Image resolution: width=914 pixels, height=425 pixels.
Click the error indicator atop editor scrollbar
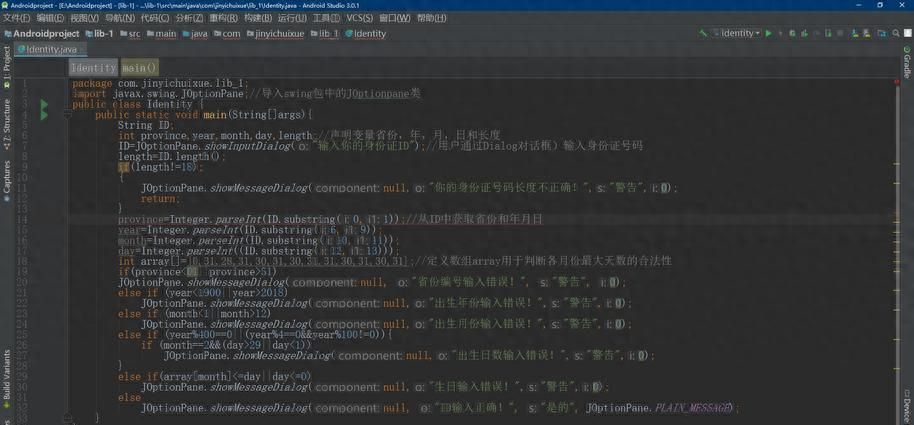click(897, 82)
